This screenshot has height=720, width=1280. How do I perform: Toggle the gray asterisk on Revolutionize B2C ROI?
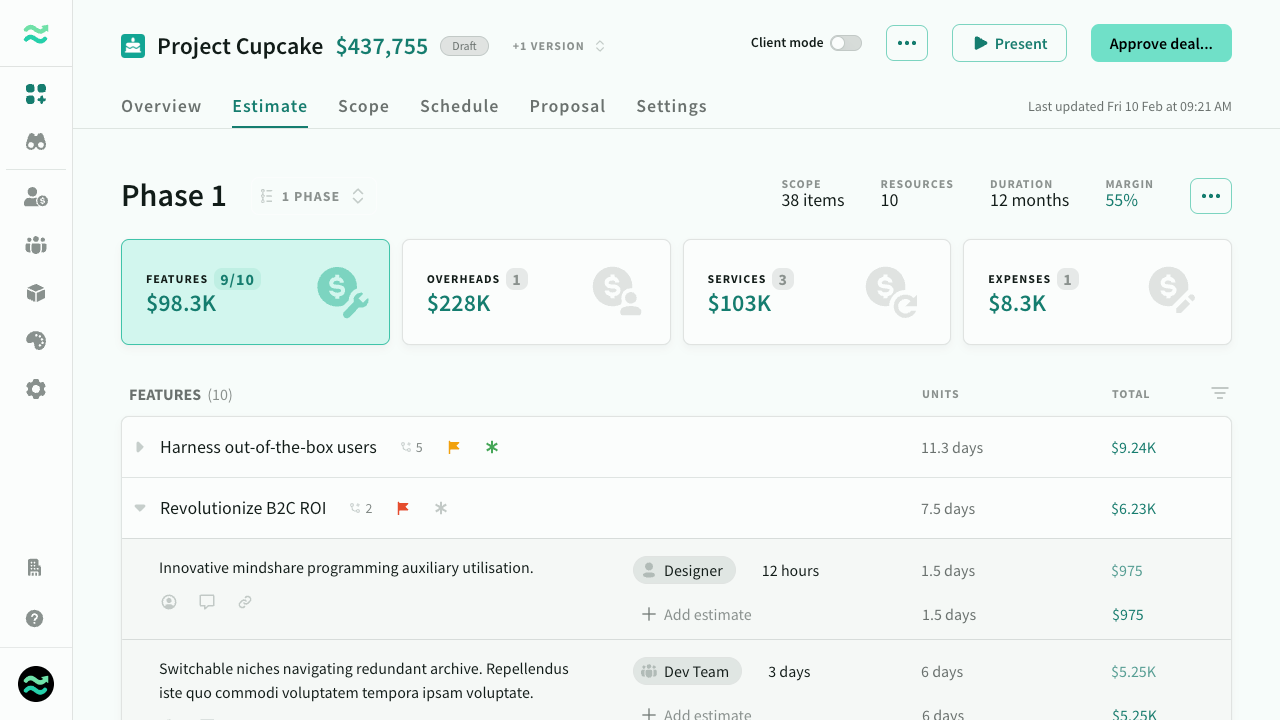pos(441,509)
